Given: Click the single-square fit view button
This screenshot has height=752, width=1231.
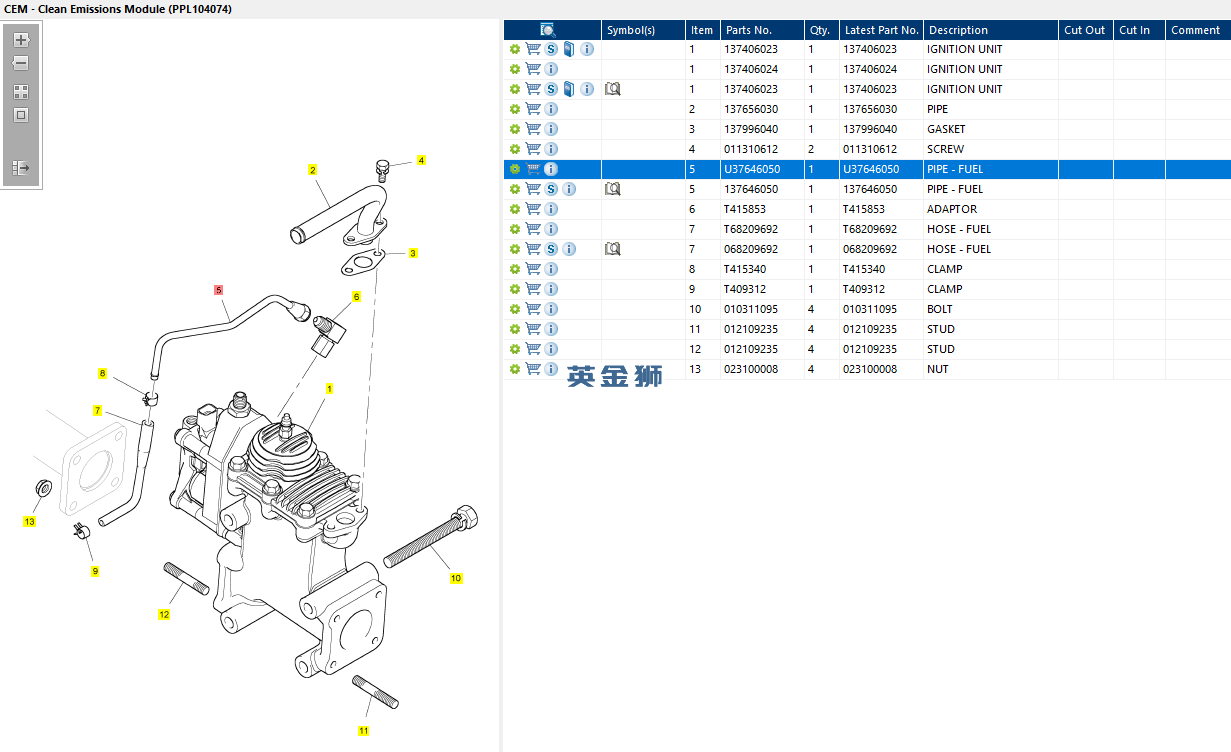Looking at the screenshot, I should tap(21, 115).
